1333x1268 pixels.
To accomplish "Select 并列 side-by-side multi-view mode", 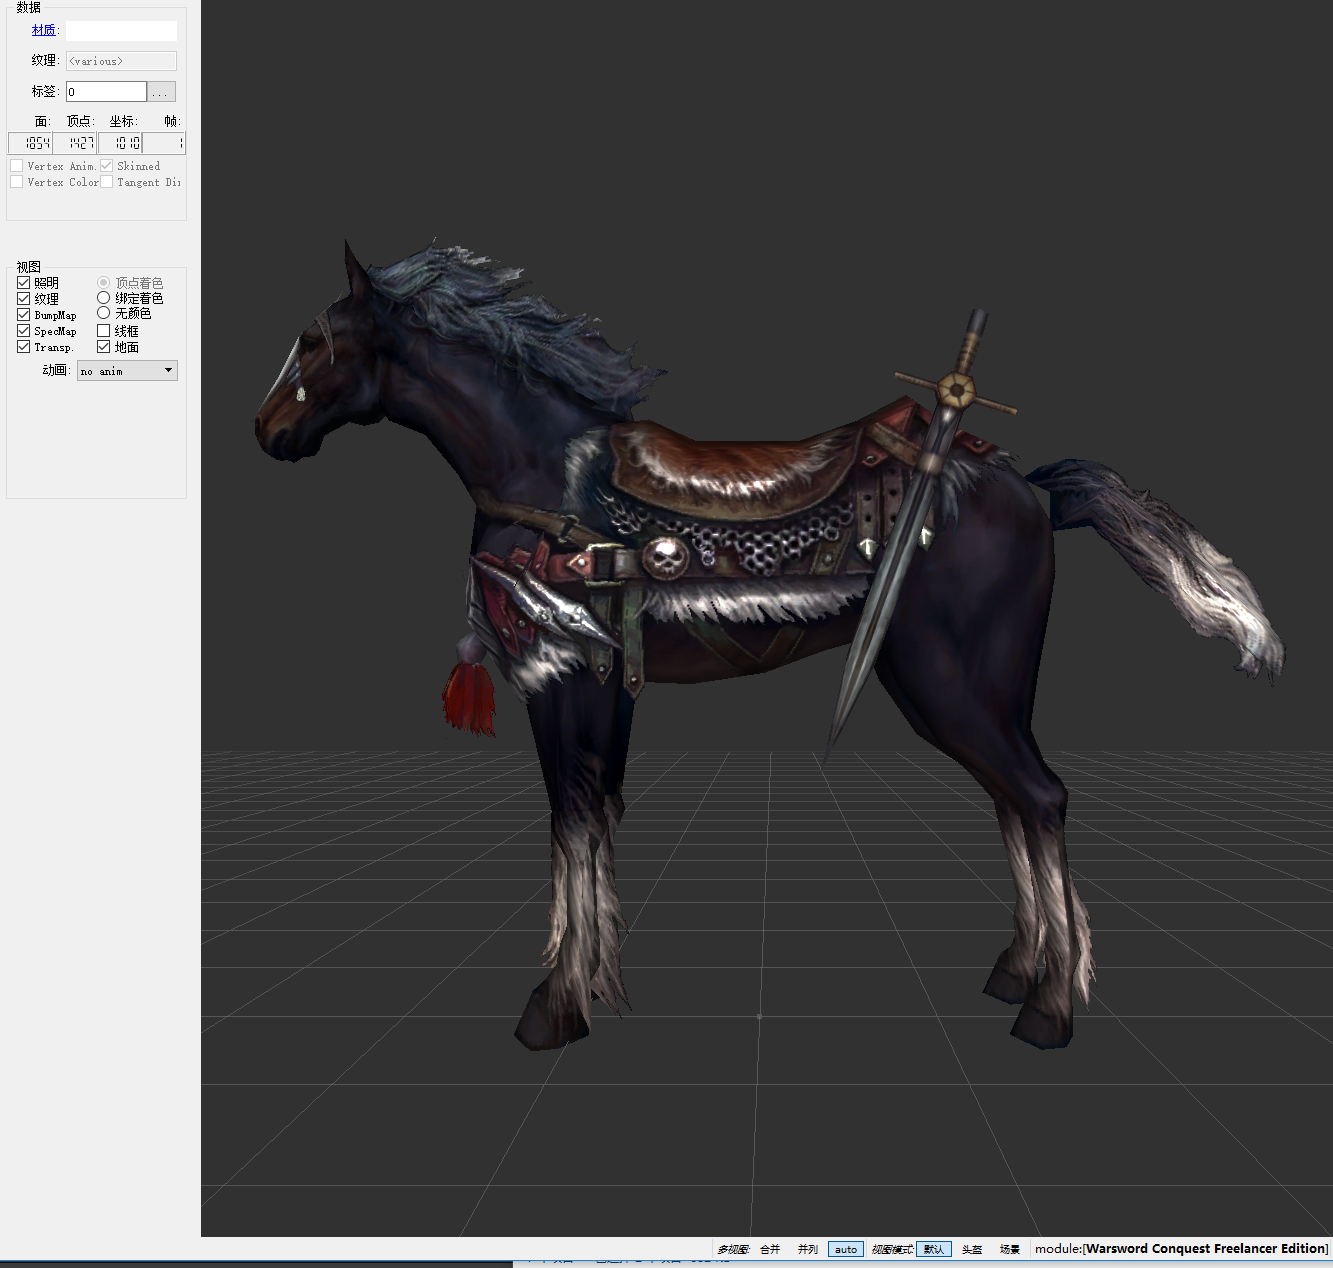I will coord(808,1249).
